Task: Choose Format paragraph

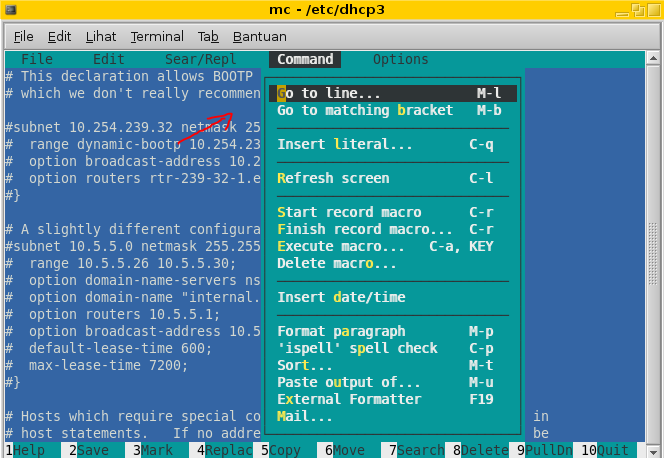Action: point(393,331)
